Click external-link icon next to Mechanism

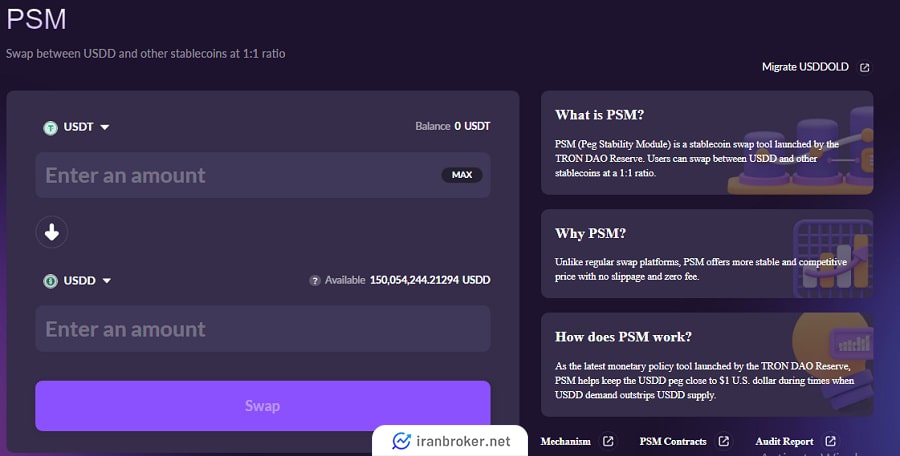coord(608,441)
